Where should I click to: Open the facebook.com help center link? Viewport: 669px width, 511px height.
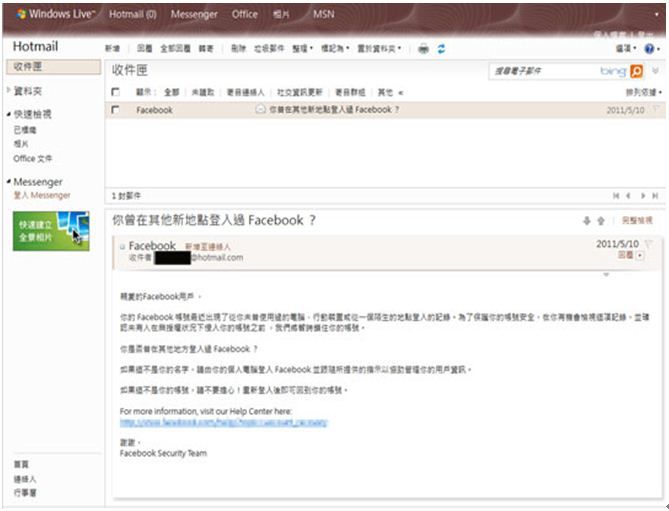224,422
